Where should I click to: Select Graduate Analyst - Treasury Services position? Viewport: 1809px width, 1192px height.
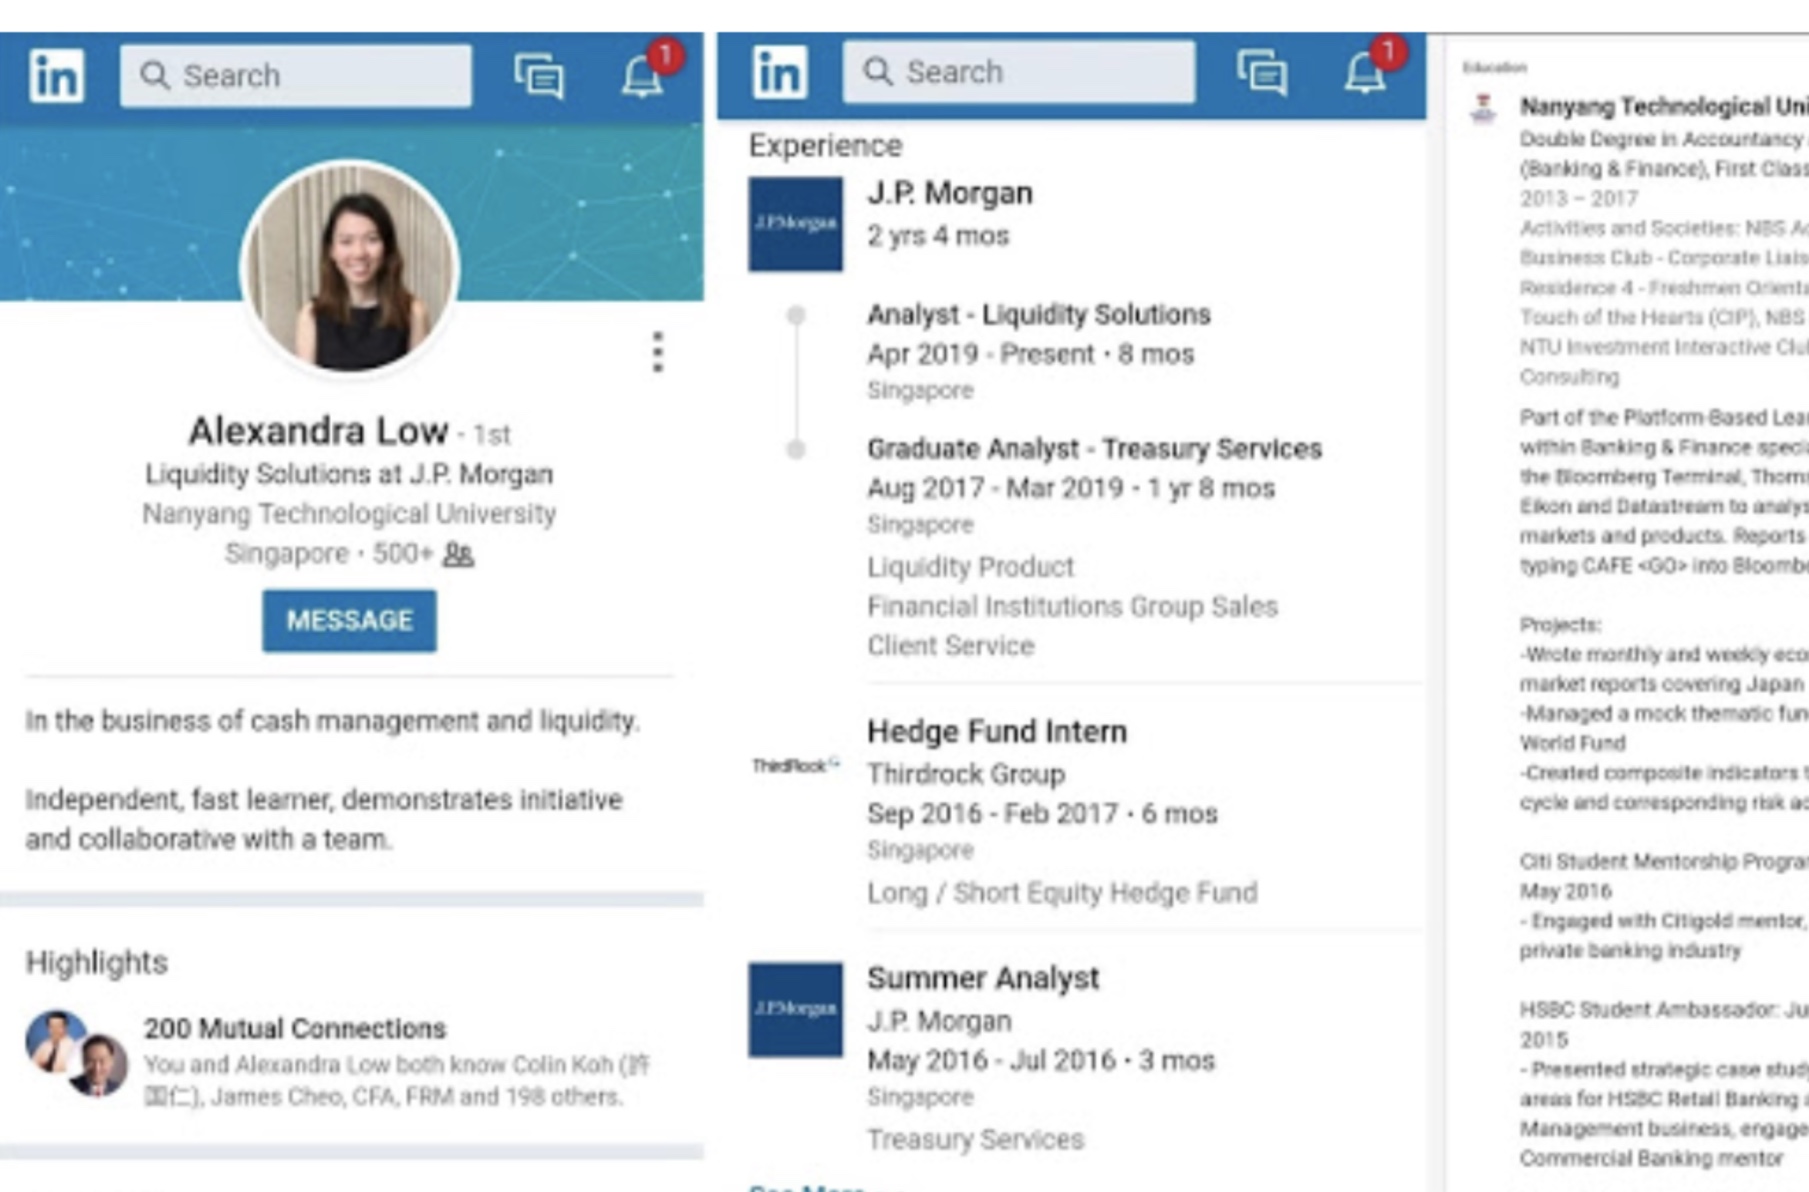(1095, 449)
